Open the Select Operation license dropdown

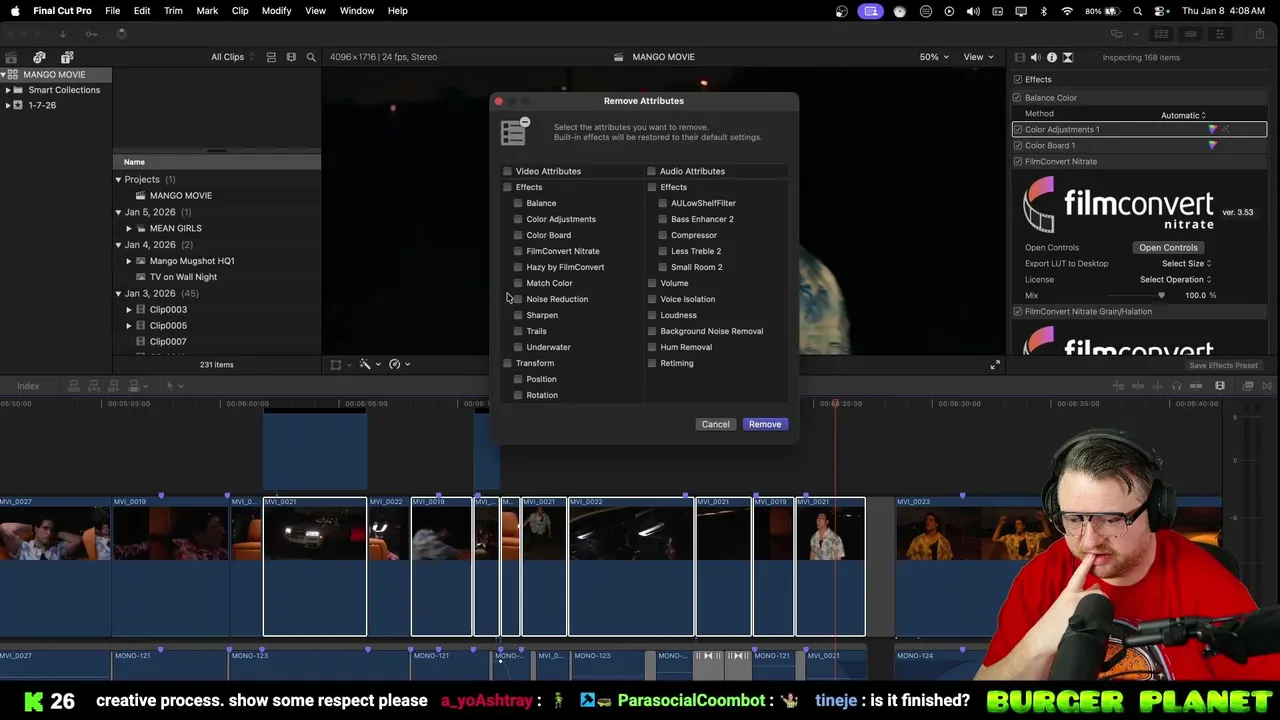tap(1175, 279)
